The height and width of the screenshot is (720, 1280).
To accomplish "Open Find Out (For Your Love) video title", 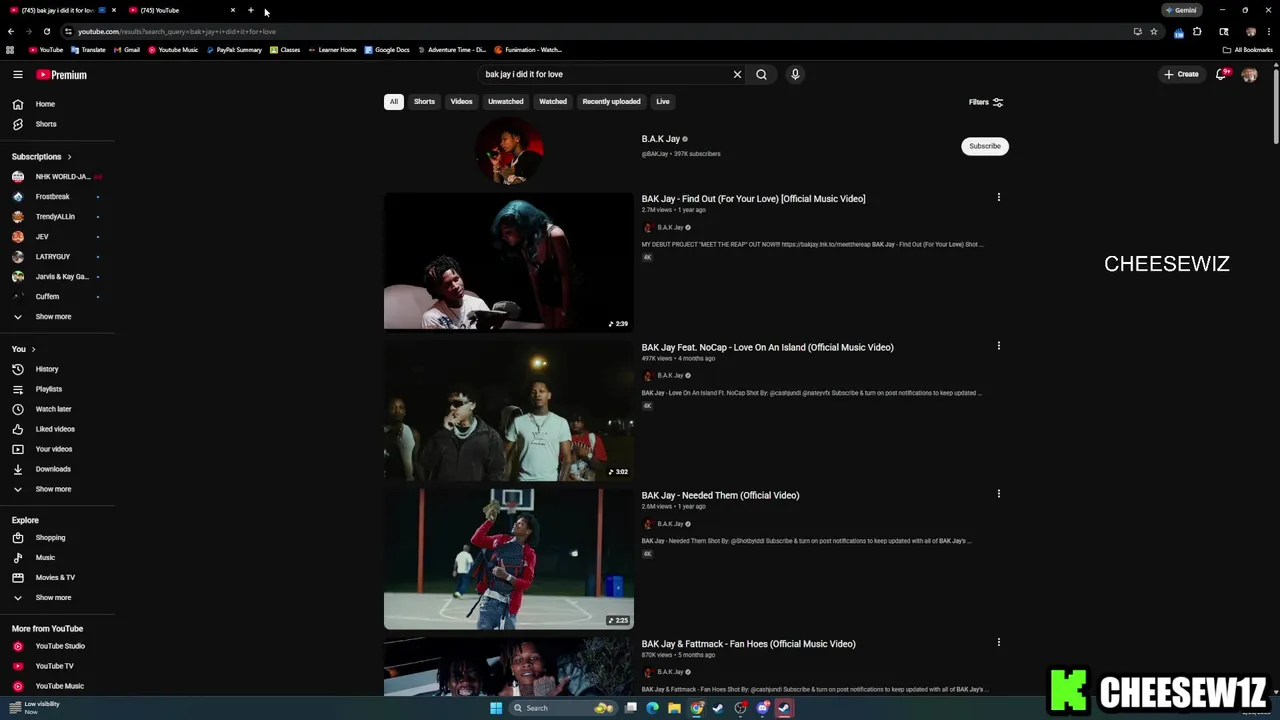I will (753, 199).
